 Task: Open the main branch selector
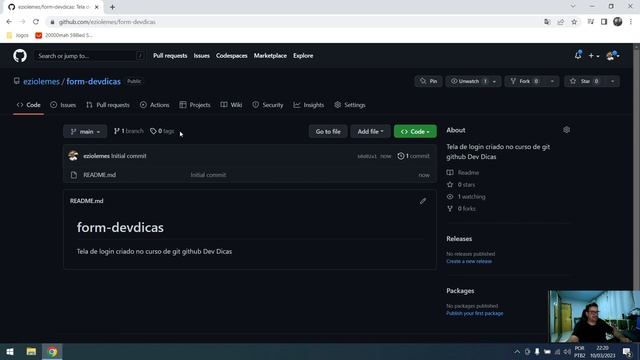pos(85,131)
